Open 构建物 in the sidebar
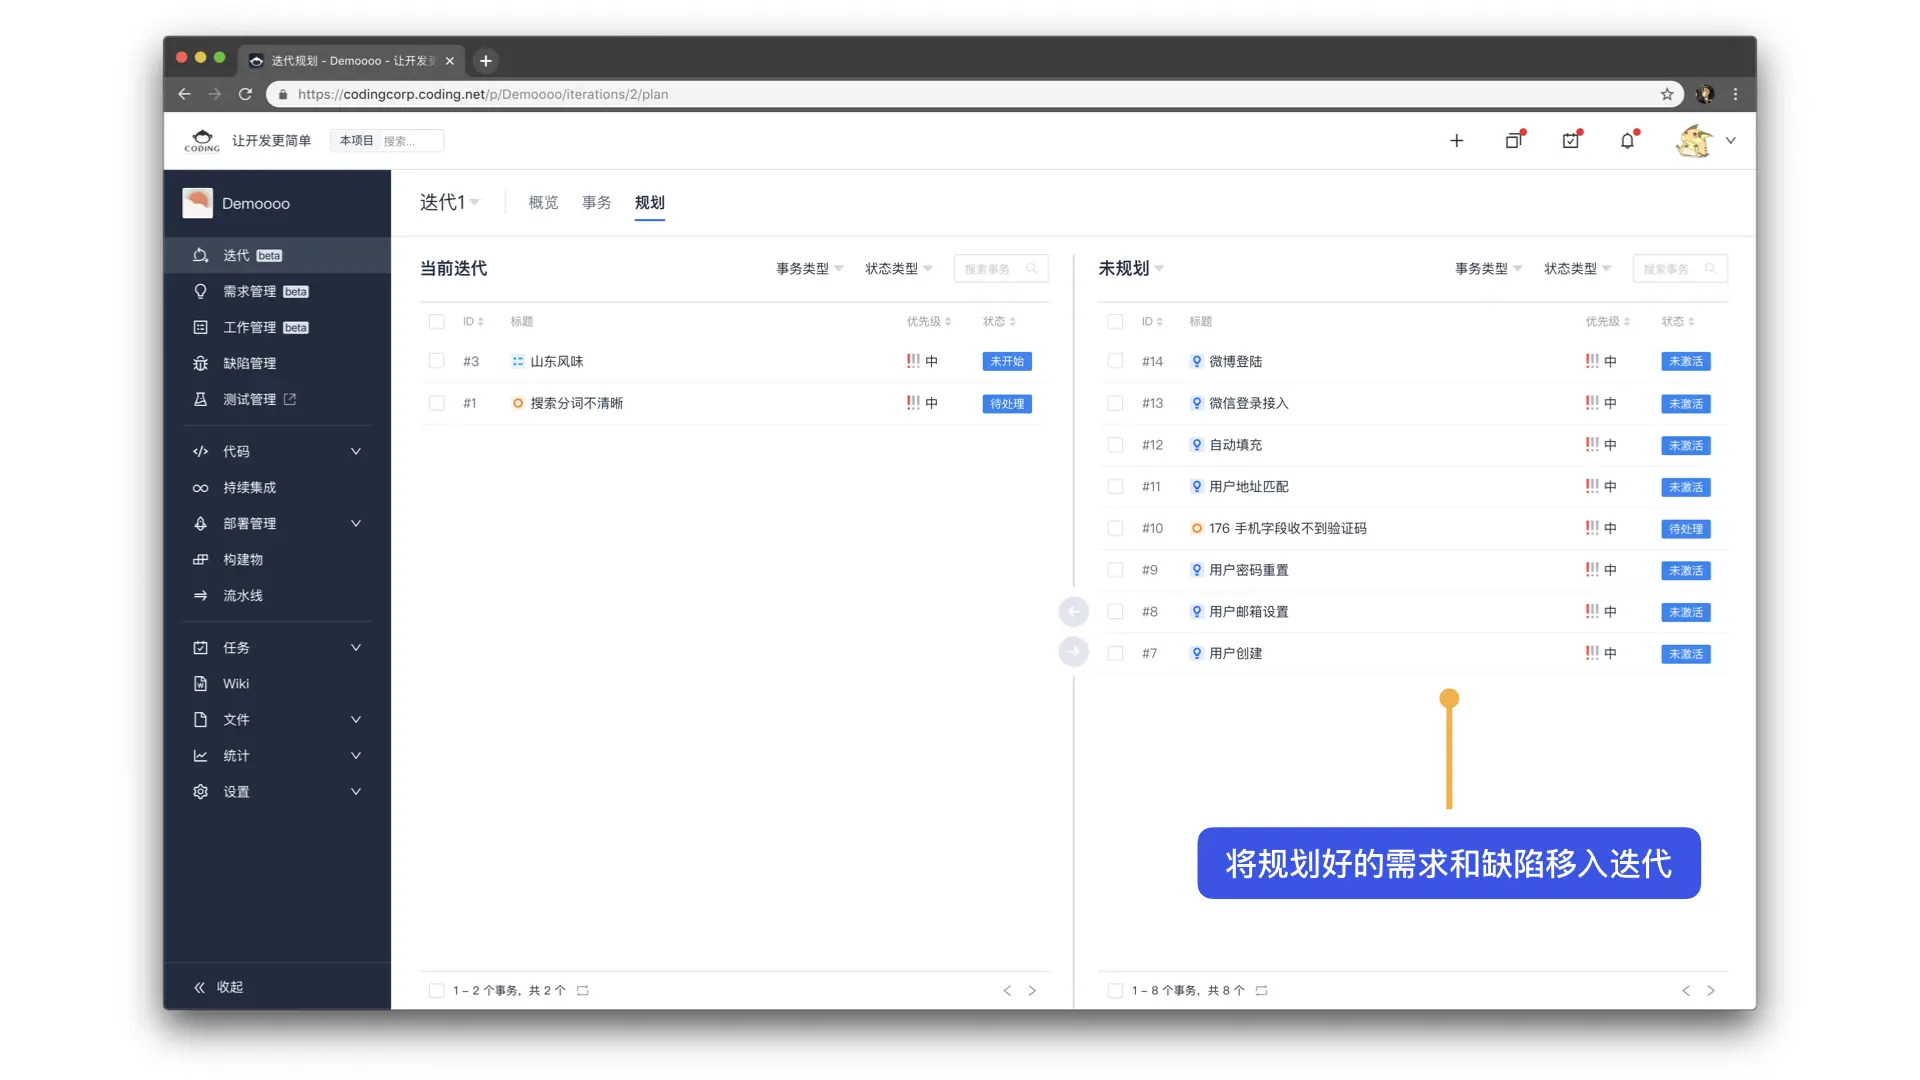The height and width of the screenshot is (1080, 1920). (x=242, y=559)
